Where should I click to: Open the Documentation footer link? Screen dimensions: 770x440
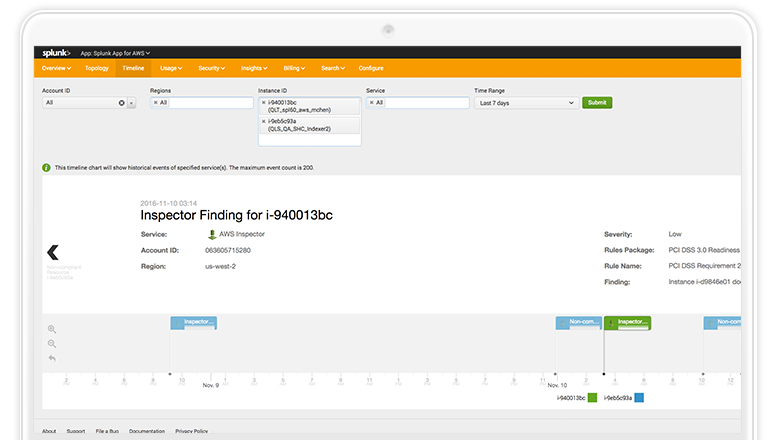click(x=147, y=431)
